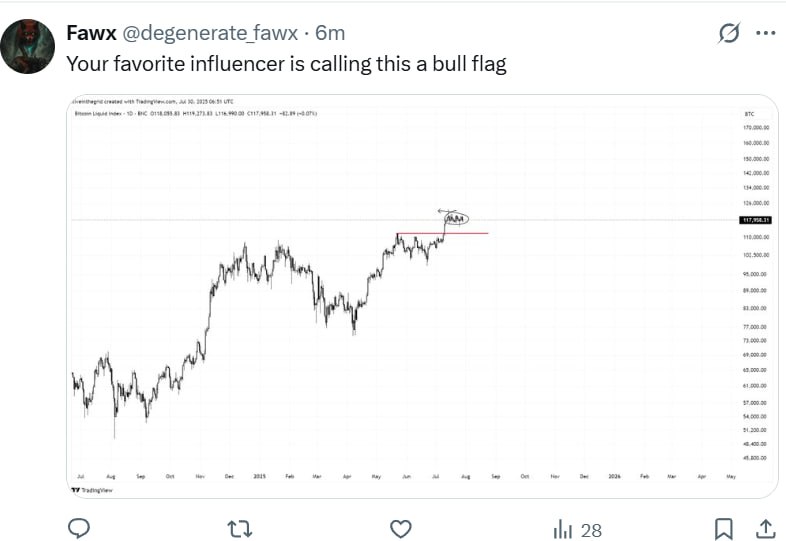Click the Grok explain post icon
Viewport: 786px width, 541px height.
(730, 33)
